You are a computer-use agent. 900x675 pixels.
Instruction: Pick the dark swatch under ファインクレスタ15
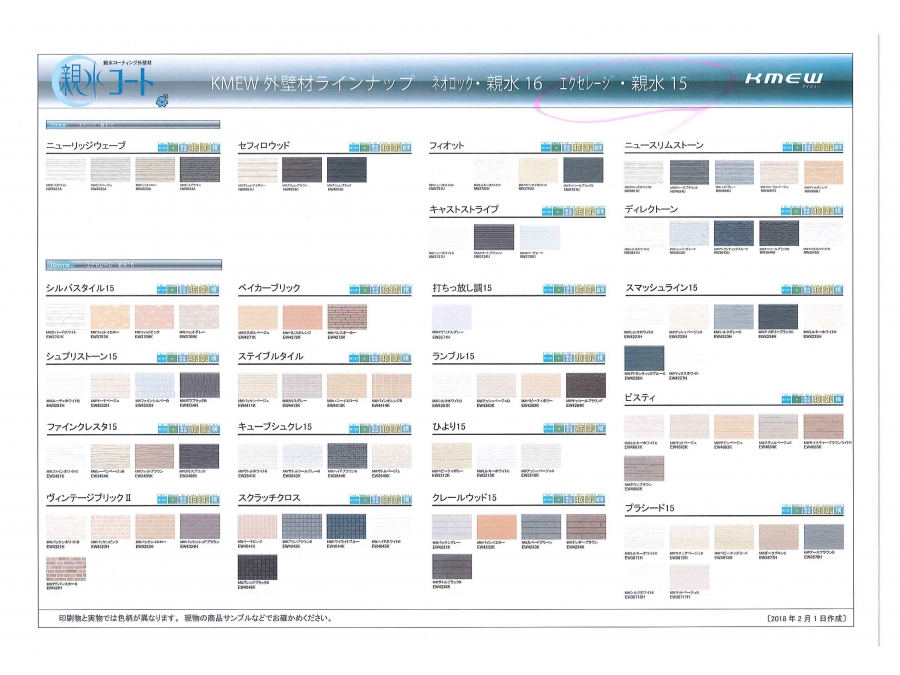(199, 456)
